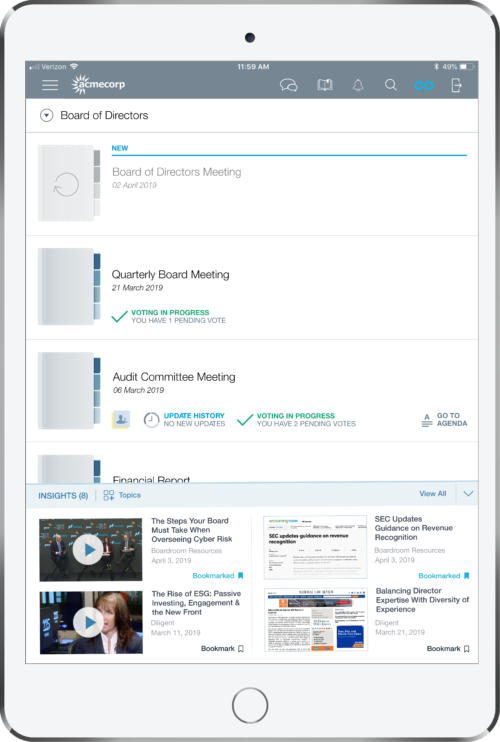Tap Audit Committee voting checkmark icon

coord(245,420)
